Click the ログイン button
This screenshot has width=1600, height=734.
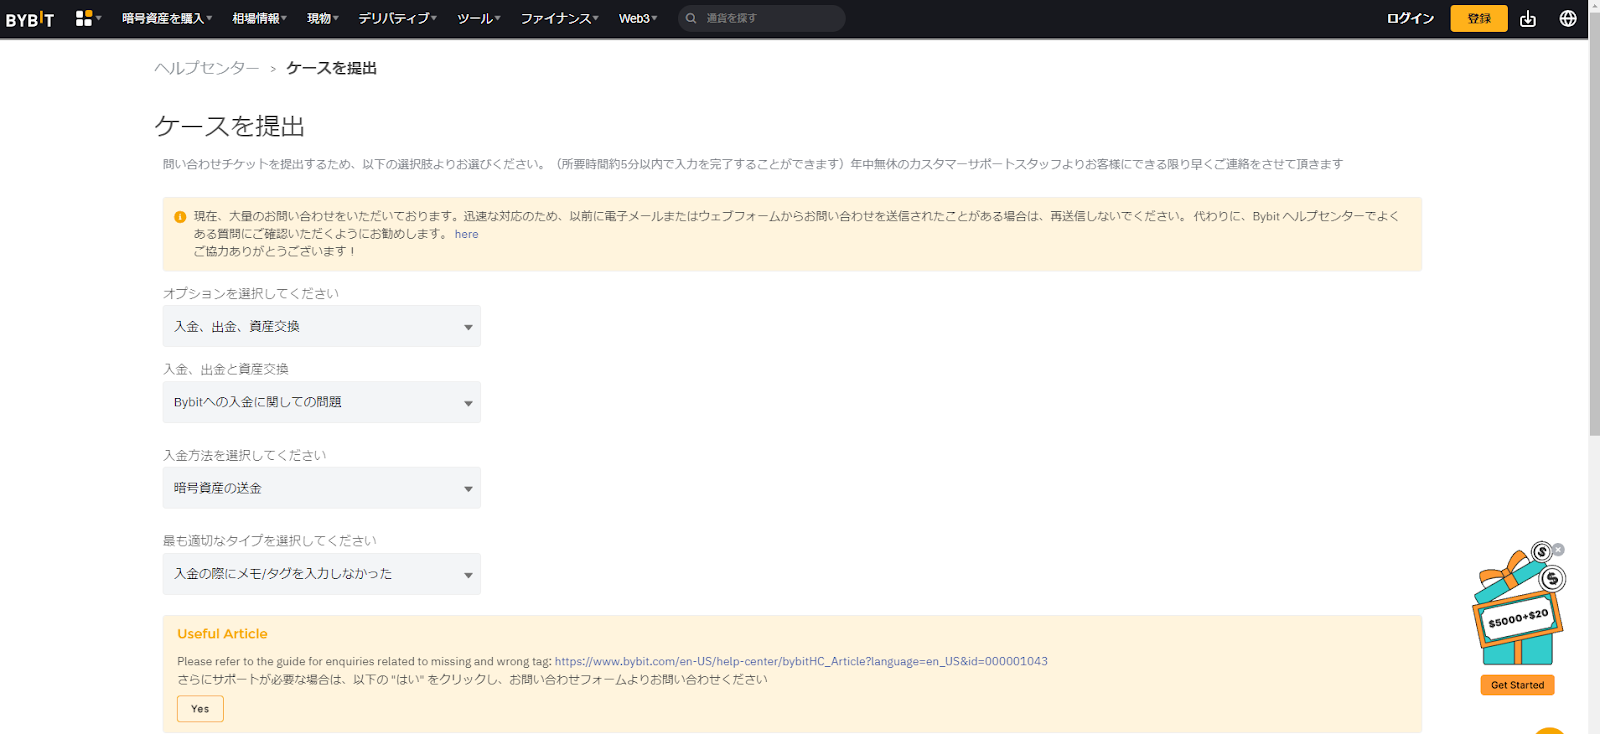(1410, 19)
